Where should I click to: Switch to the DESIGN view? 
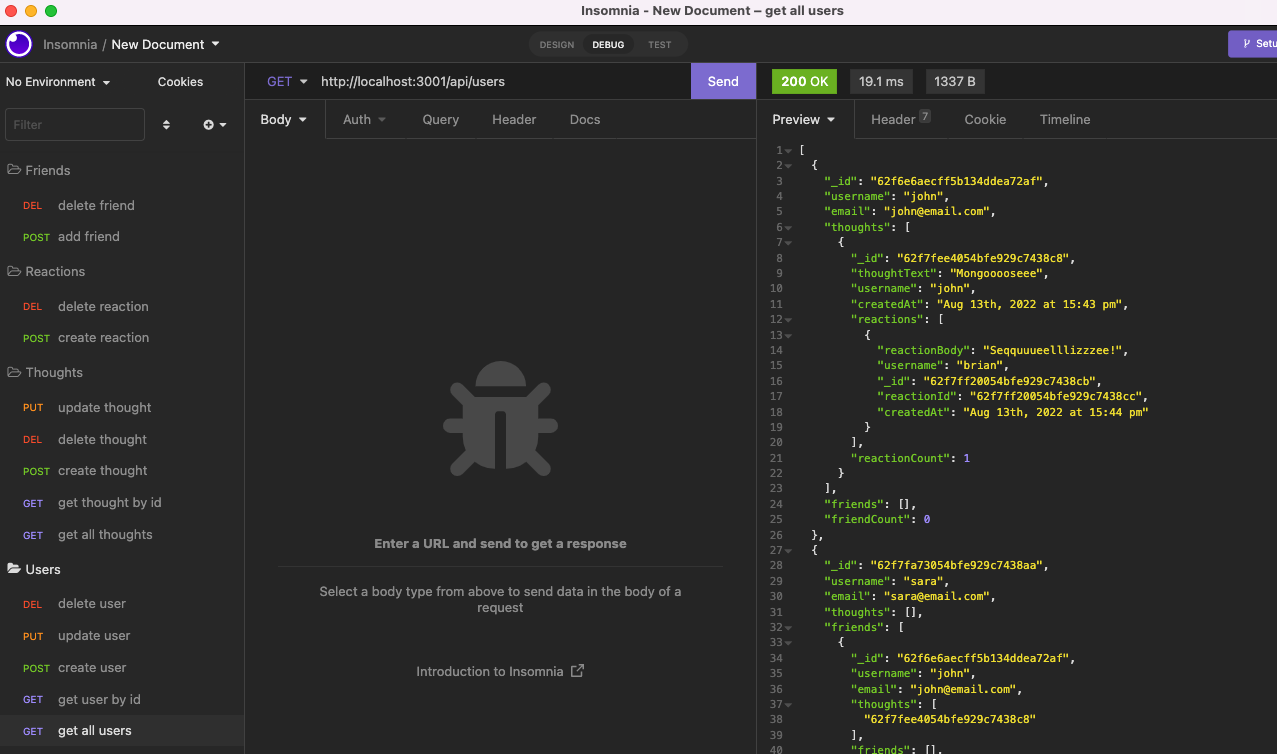(557, 44)
